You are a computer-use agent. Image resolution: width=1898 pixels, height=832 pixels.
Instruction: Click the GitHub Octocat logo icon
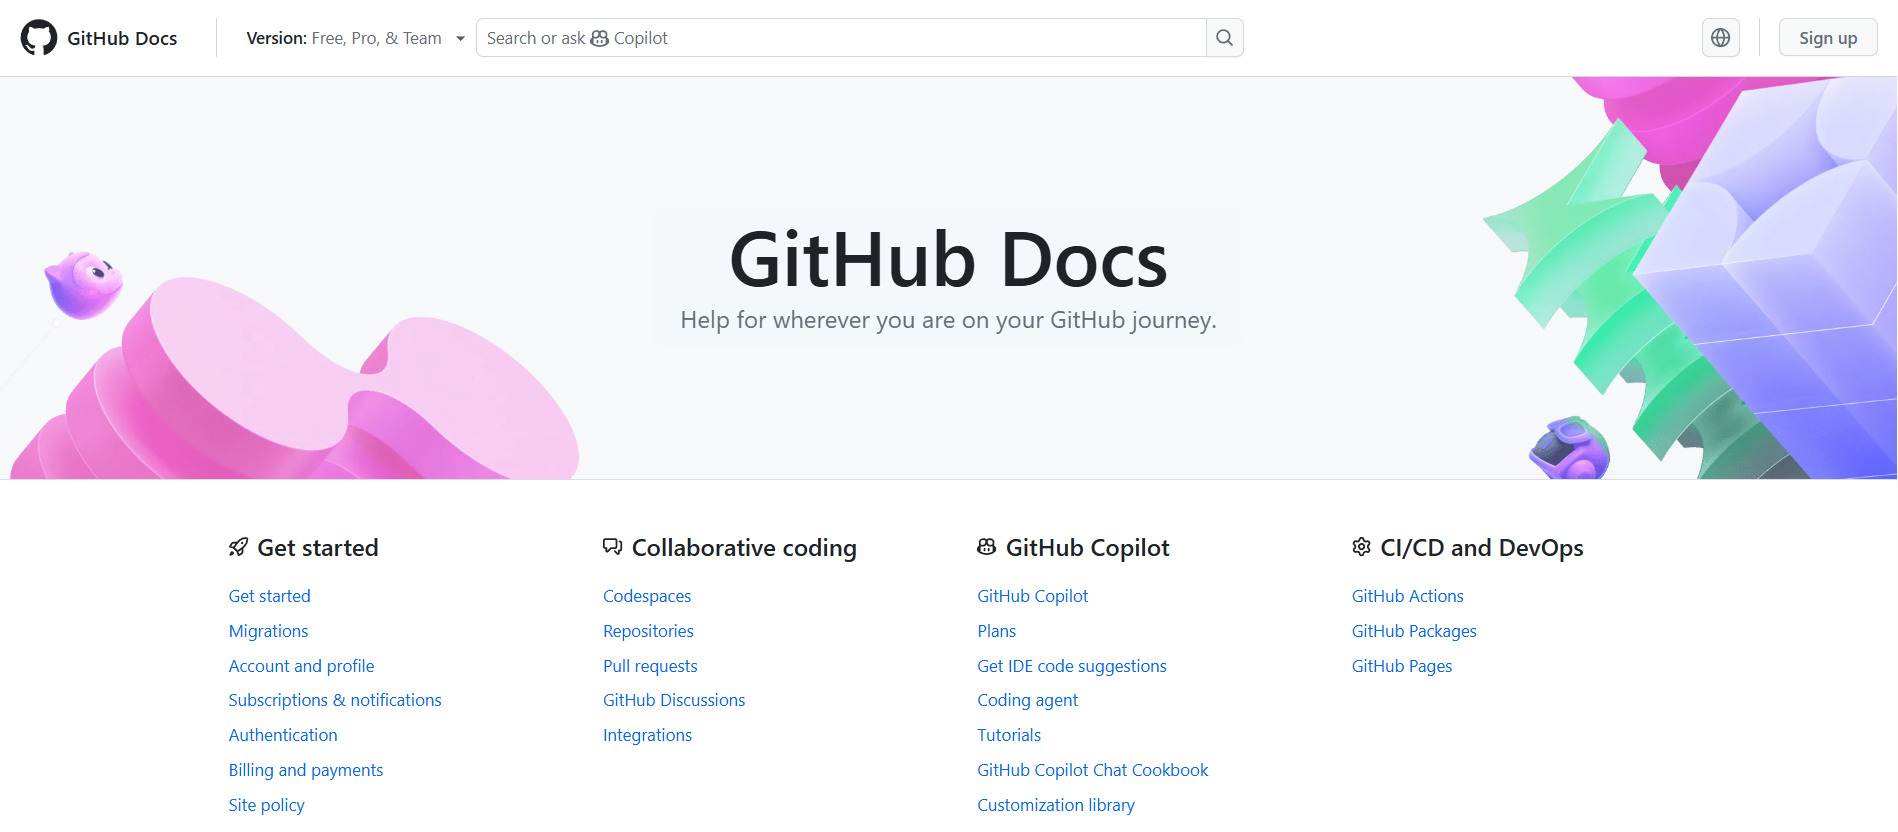coord(39,38)
